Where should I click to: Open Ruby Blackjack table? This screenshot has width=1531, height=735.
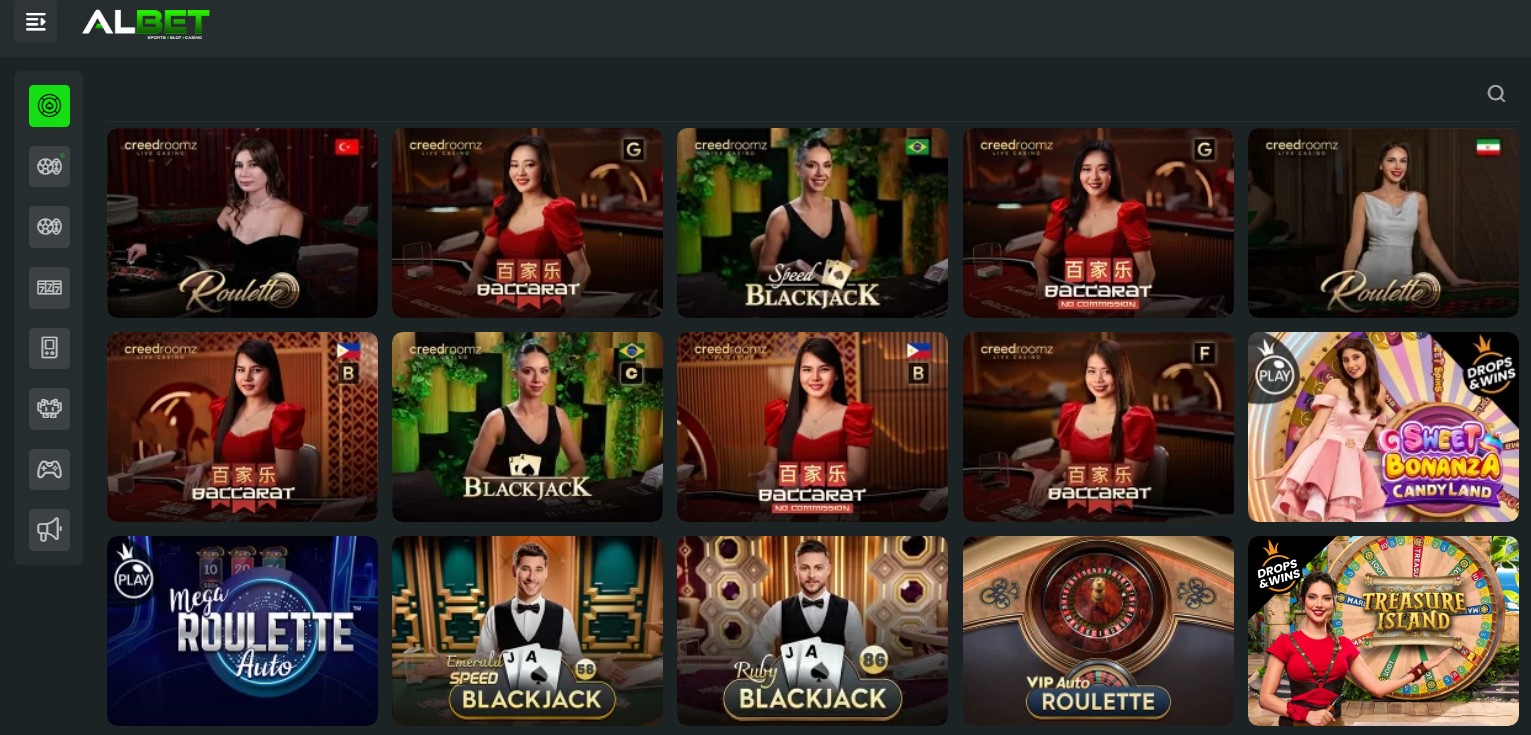point(812,631)
